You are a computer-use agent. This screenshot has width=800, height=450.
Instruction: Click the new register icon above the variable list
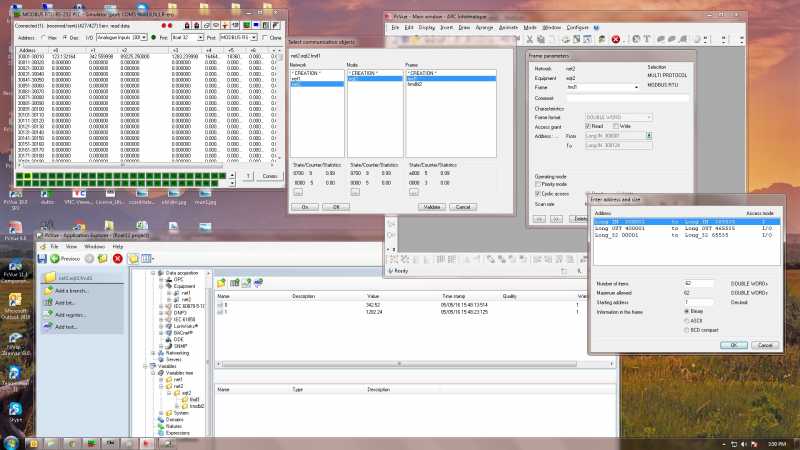click(246, 283)
